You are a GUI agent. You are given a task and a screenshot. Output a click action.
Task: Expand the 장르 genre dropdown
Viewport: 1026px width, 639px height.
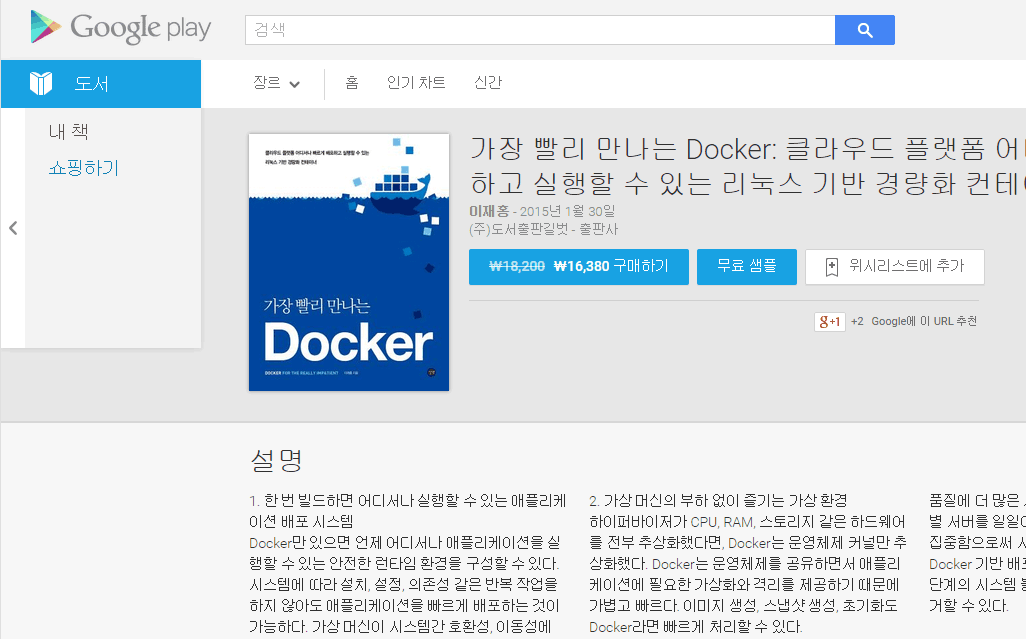coord(276,83)
